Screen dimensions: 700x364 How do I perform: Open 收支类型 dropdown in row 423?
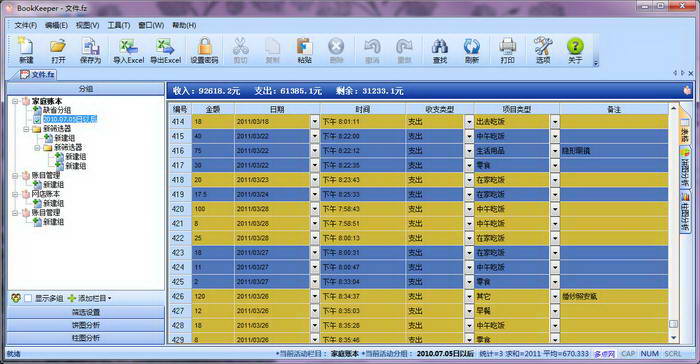point(469,252)
